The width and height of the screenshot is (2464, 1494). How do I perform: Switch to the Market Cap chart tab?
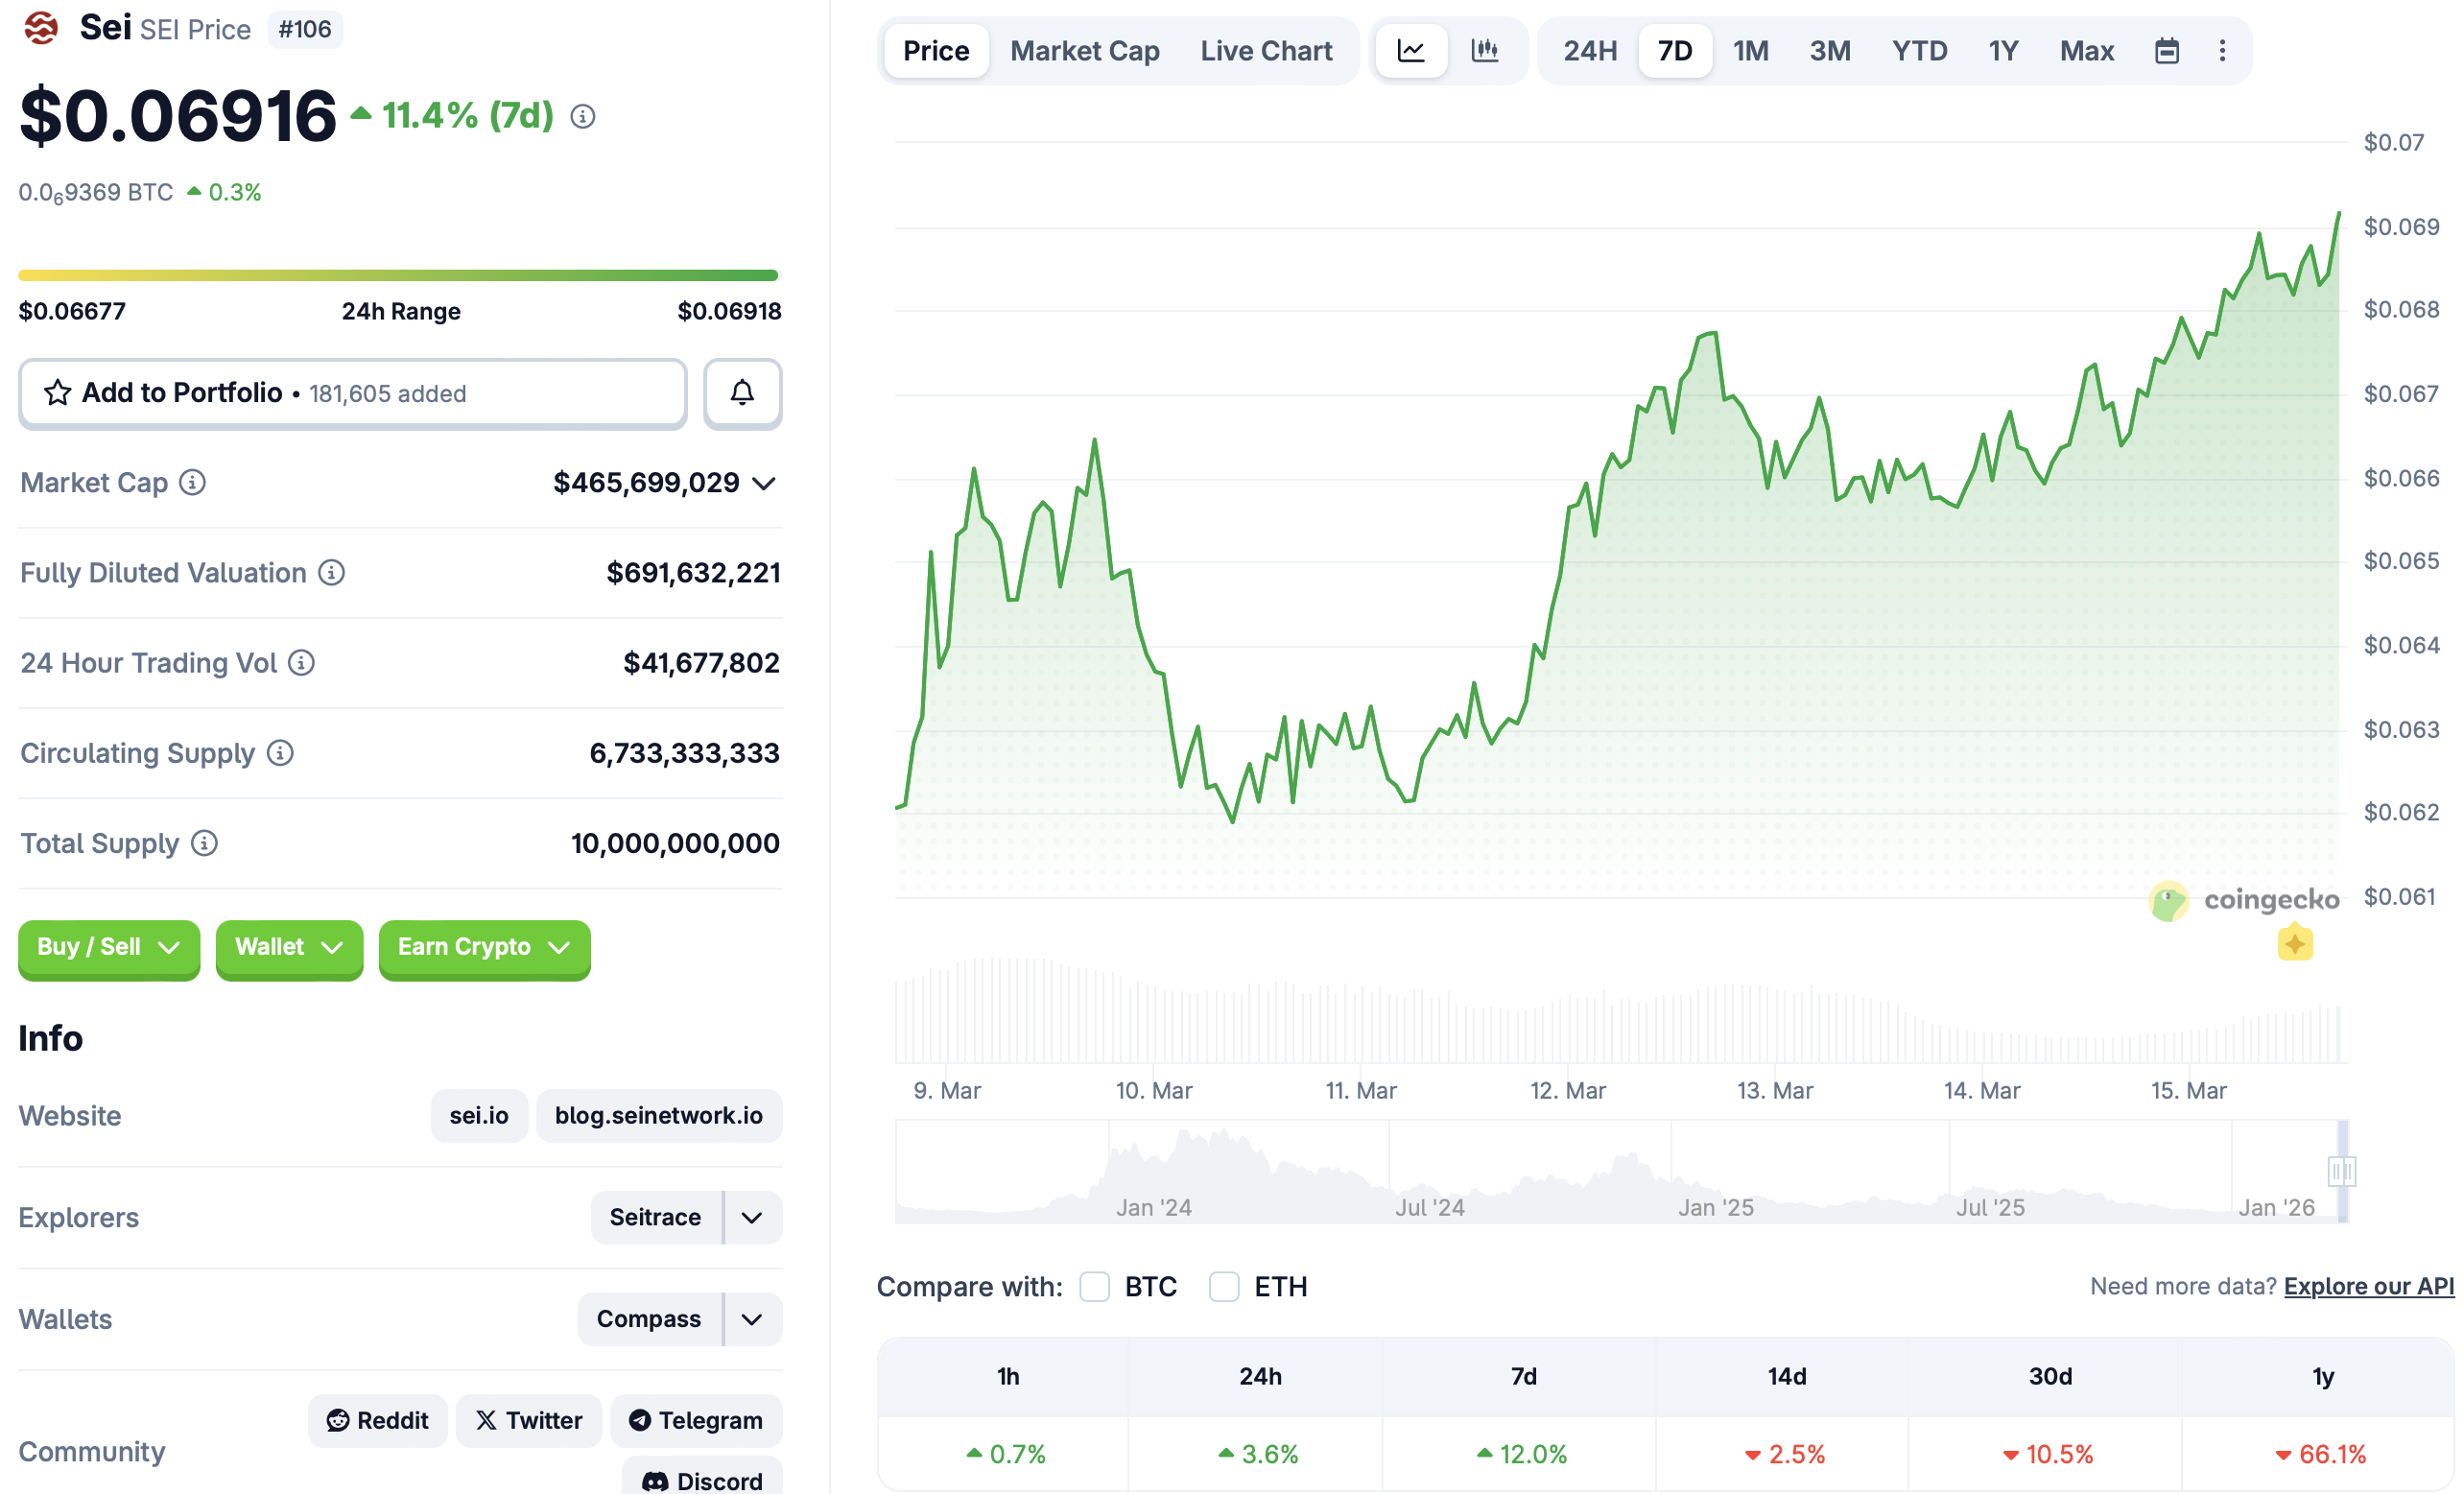pos(1085,50)
